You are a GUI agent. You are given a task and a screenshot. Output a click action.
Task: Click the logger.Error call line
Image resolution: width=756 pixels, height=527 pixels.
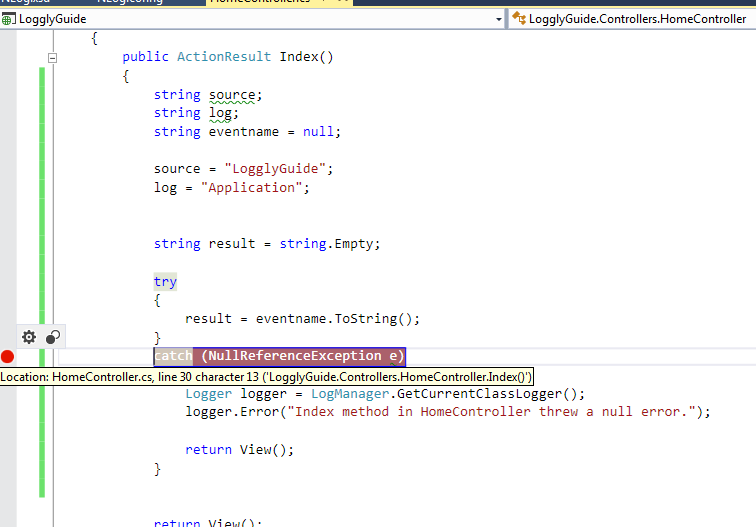coord(447,412)
